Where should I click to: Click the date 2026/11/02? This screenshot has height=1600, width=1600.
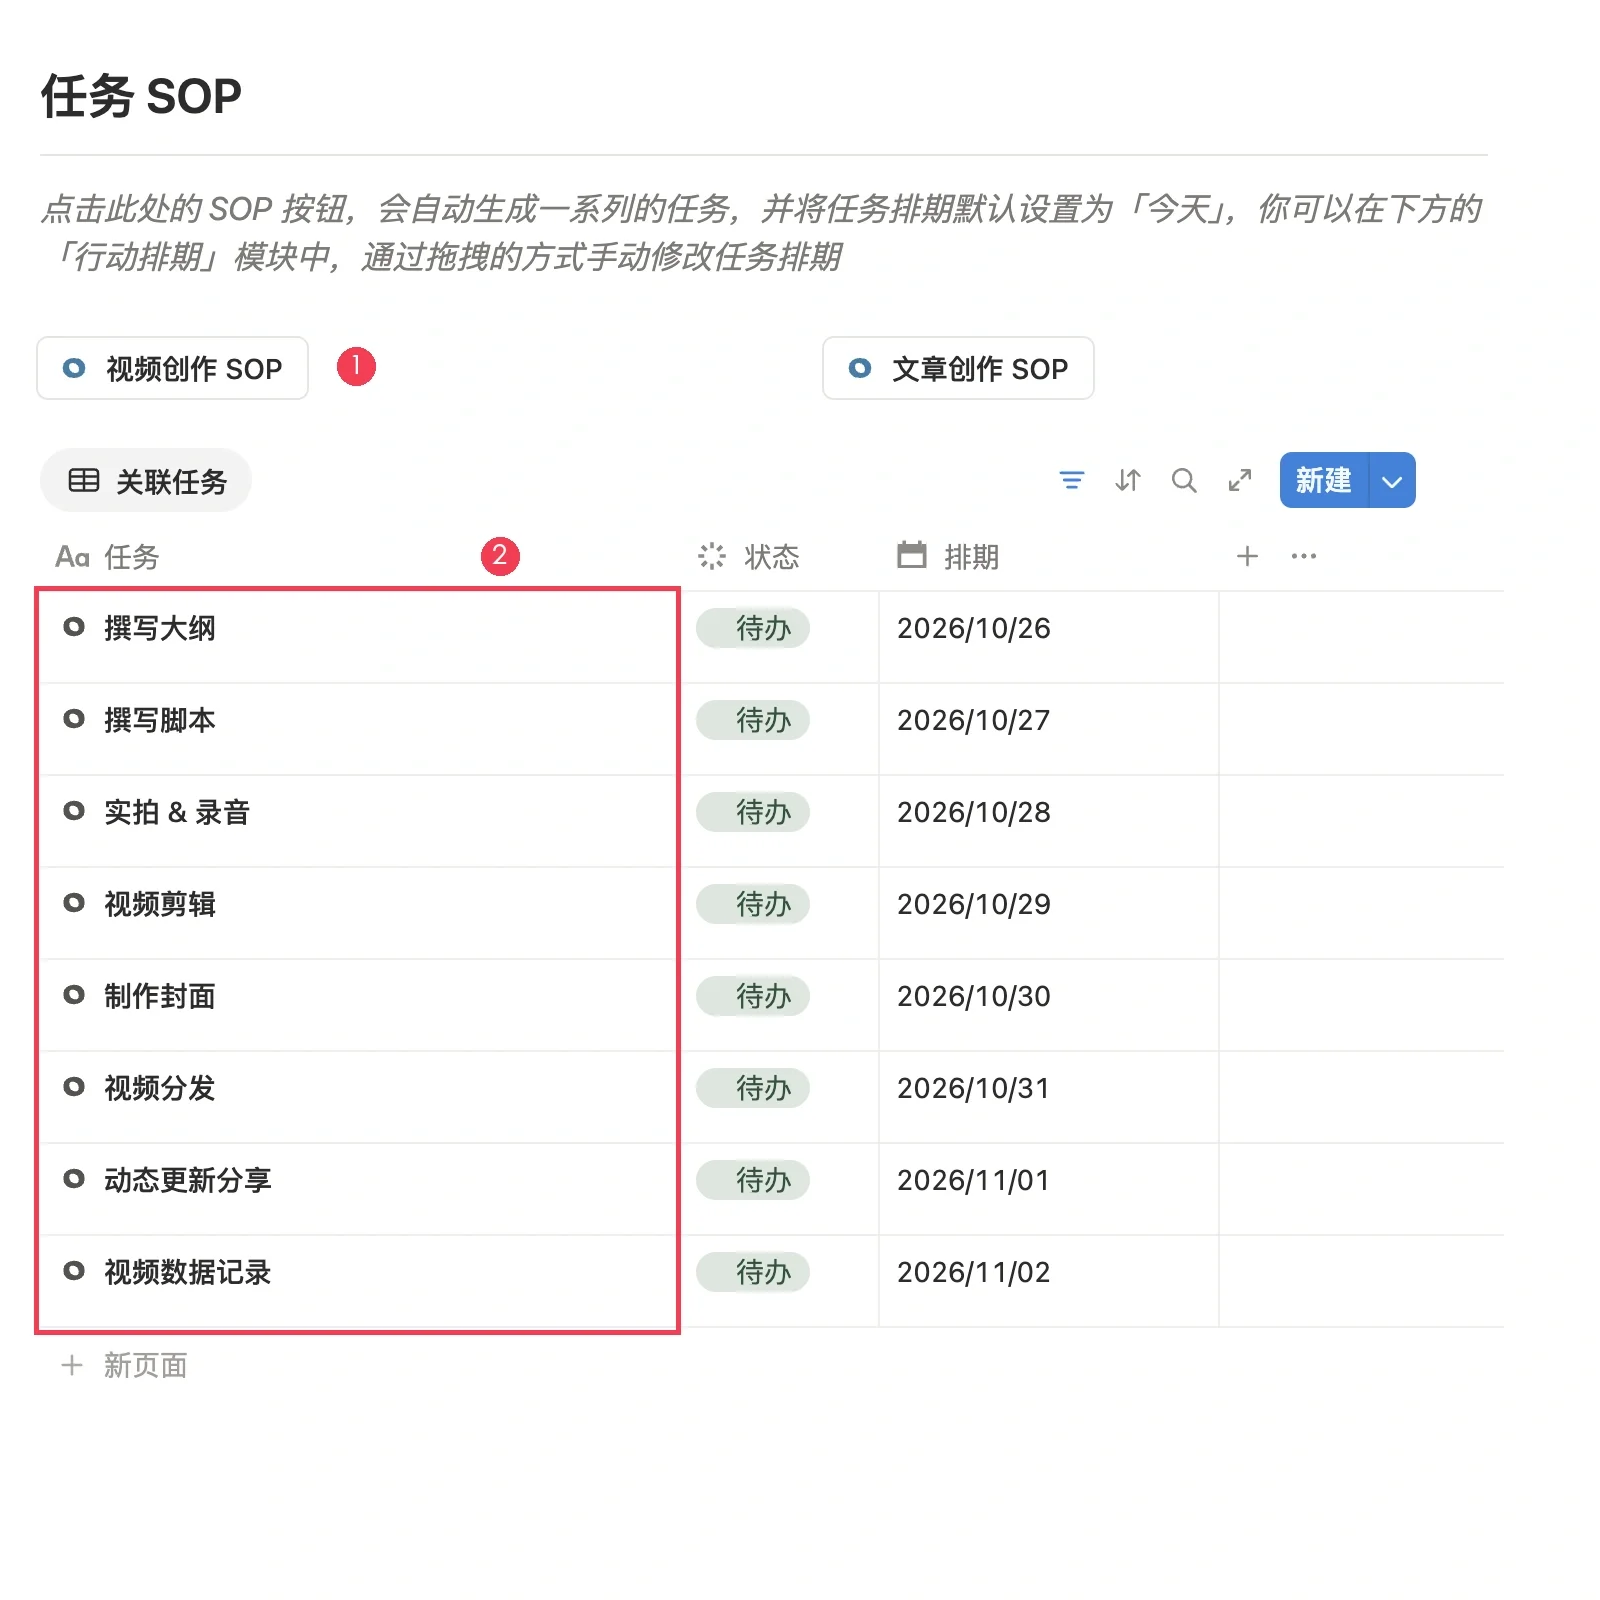(973, 1272)
